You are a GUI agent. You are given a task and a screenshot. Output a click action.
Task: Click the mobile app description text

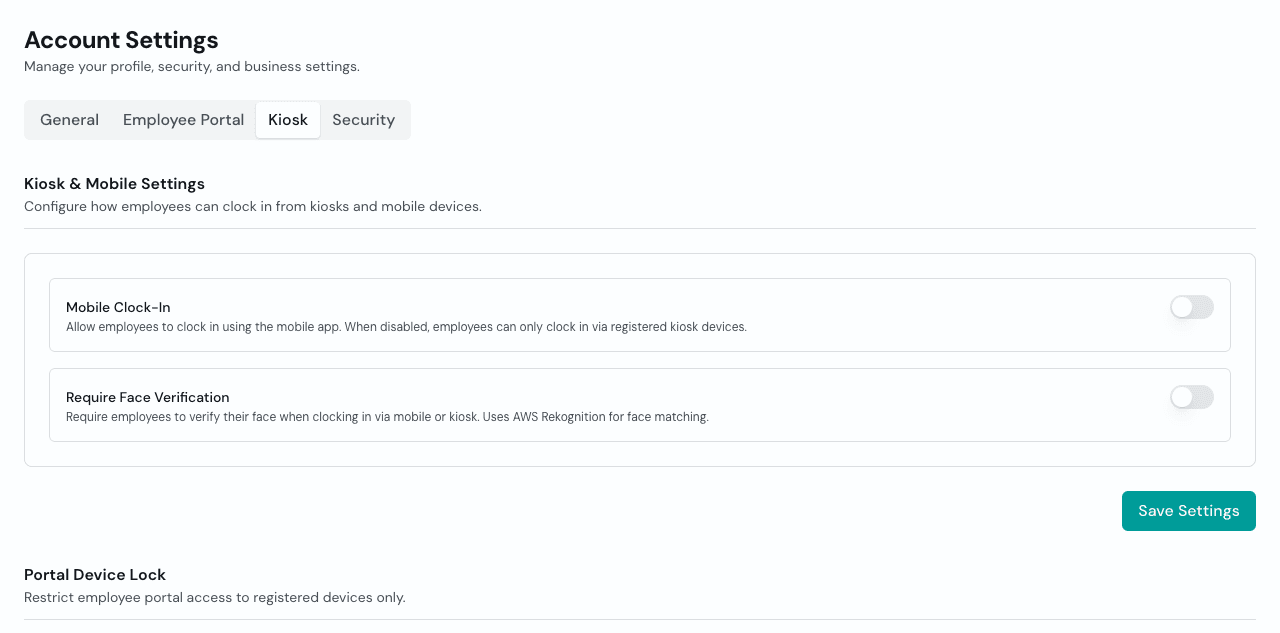(406, 326)
